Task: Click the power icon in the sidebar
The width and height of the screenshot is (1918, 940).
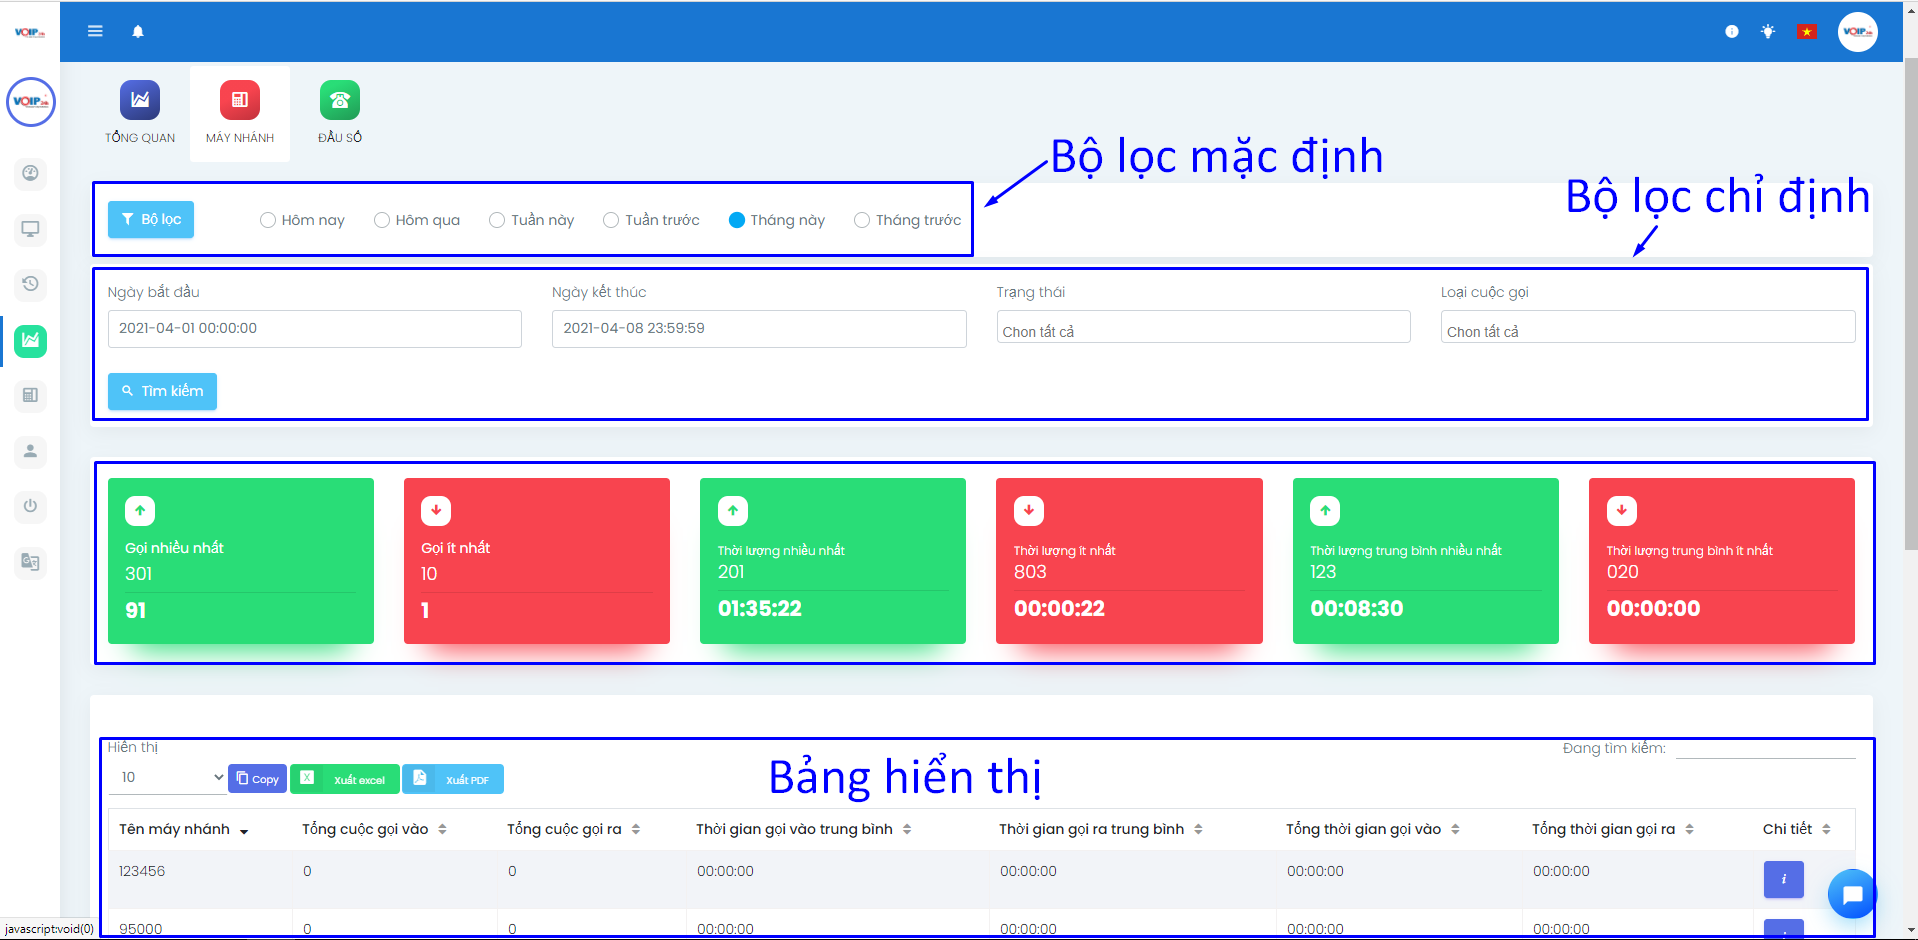Action: click(x=30, y=506)
